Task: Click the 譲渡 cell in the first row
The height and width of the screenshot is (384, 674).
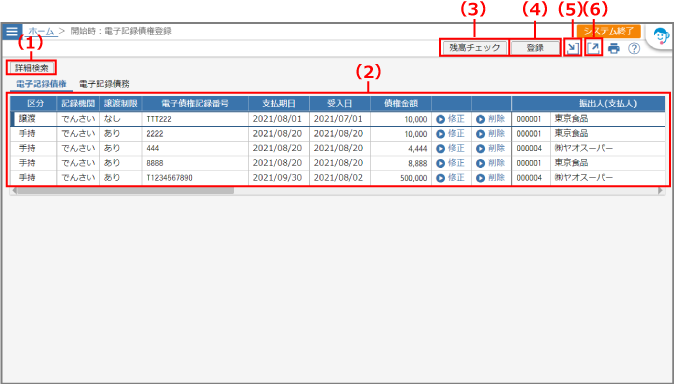Action: click(x=35, y=119)
